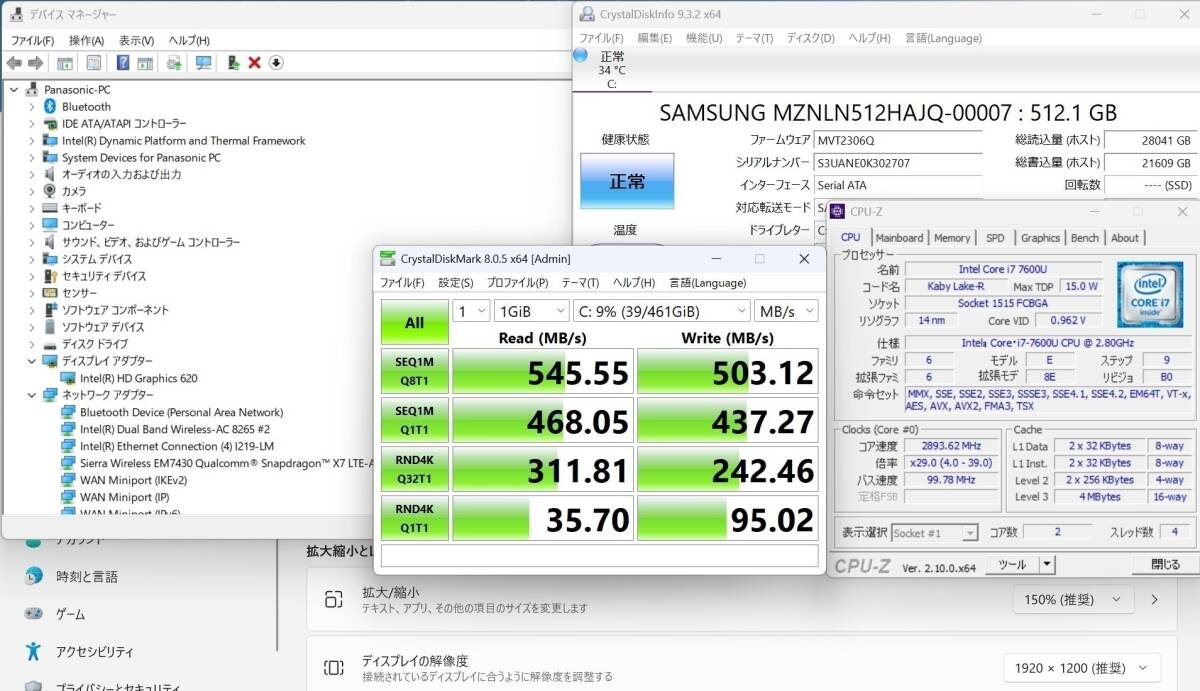Expand the IDE ATA/ATAPI controller category
The height and width of the screenshot is (691, 1200).
click(x=31, y=123)
